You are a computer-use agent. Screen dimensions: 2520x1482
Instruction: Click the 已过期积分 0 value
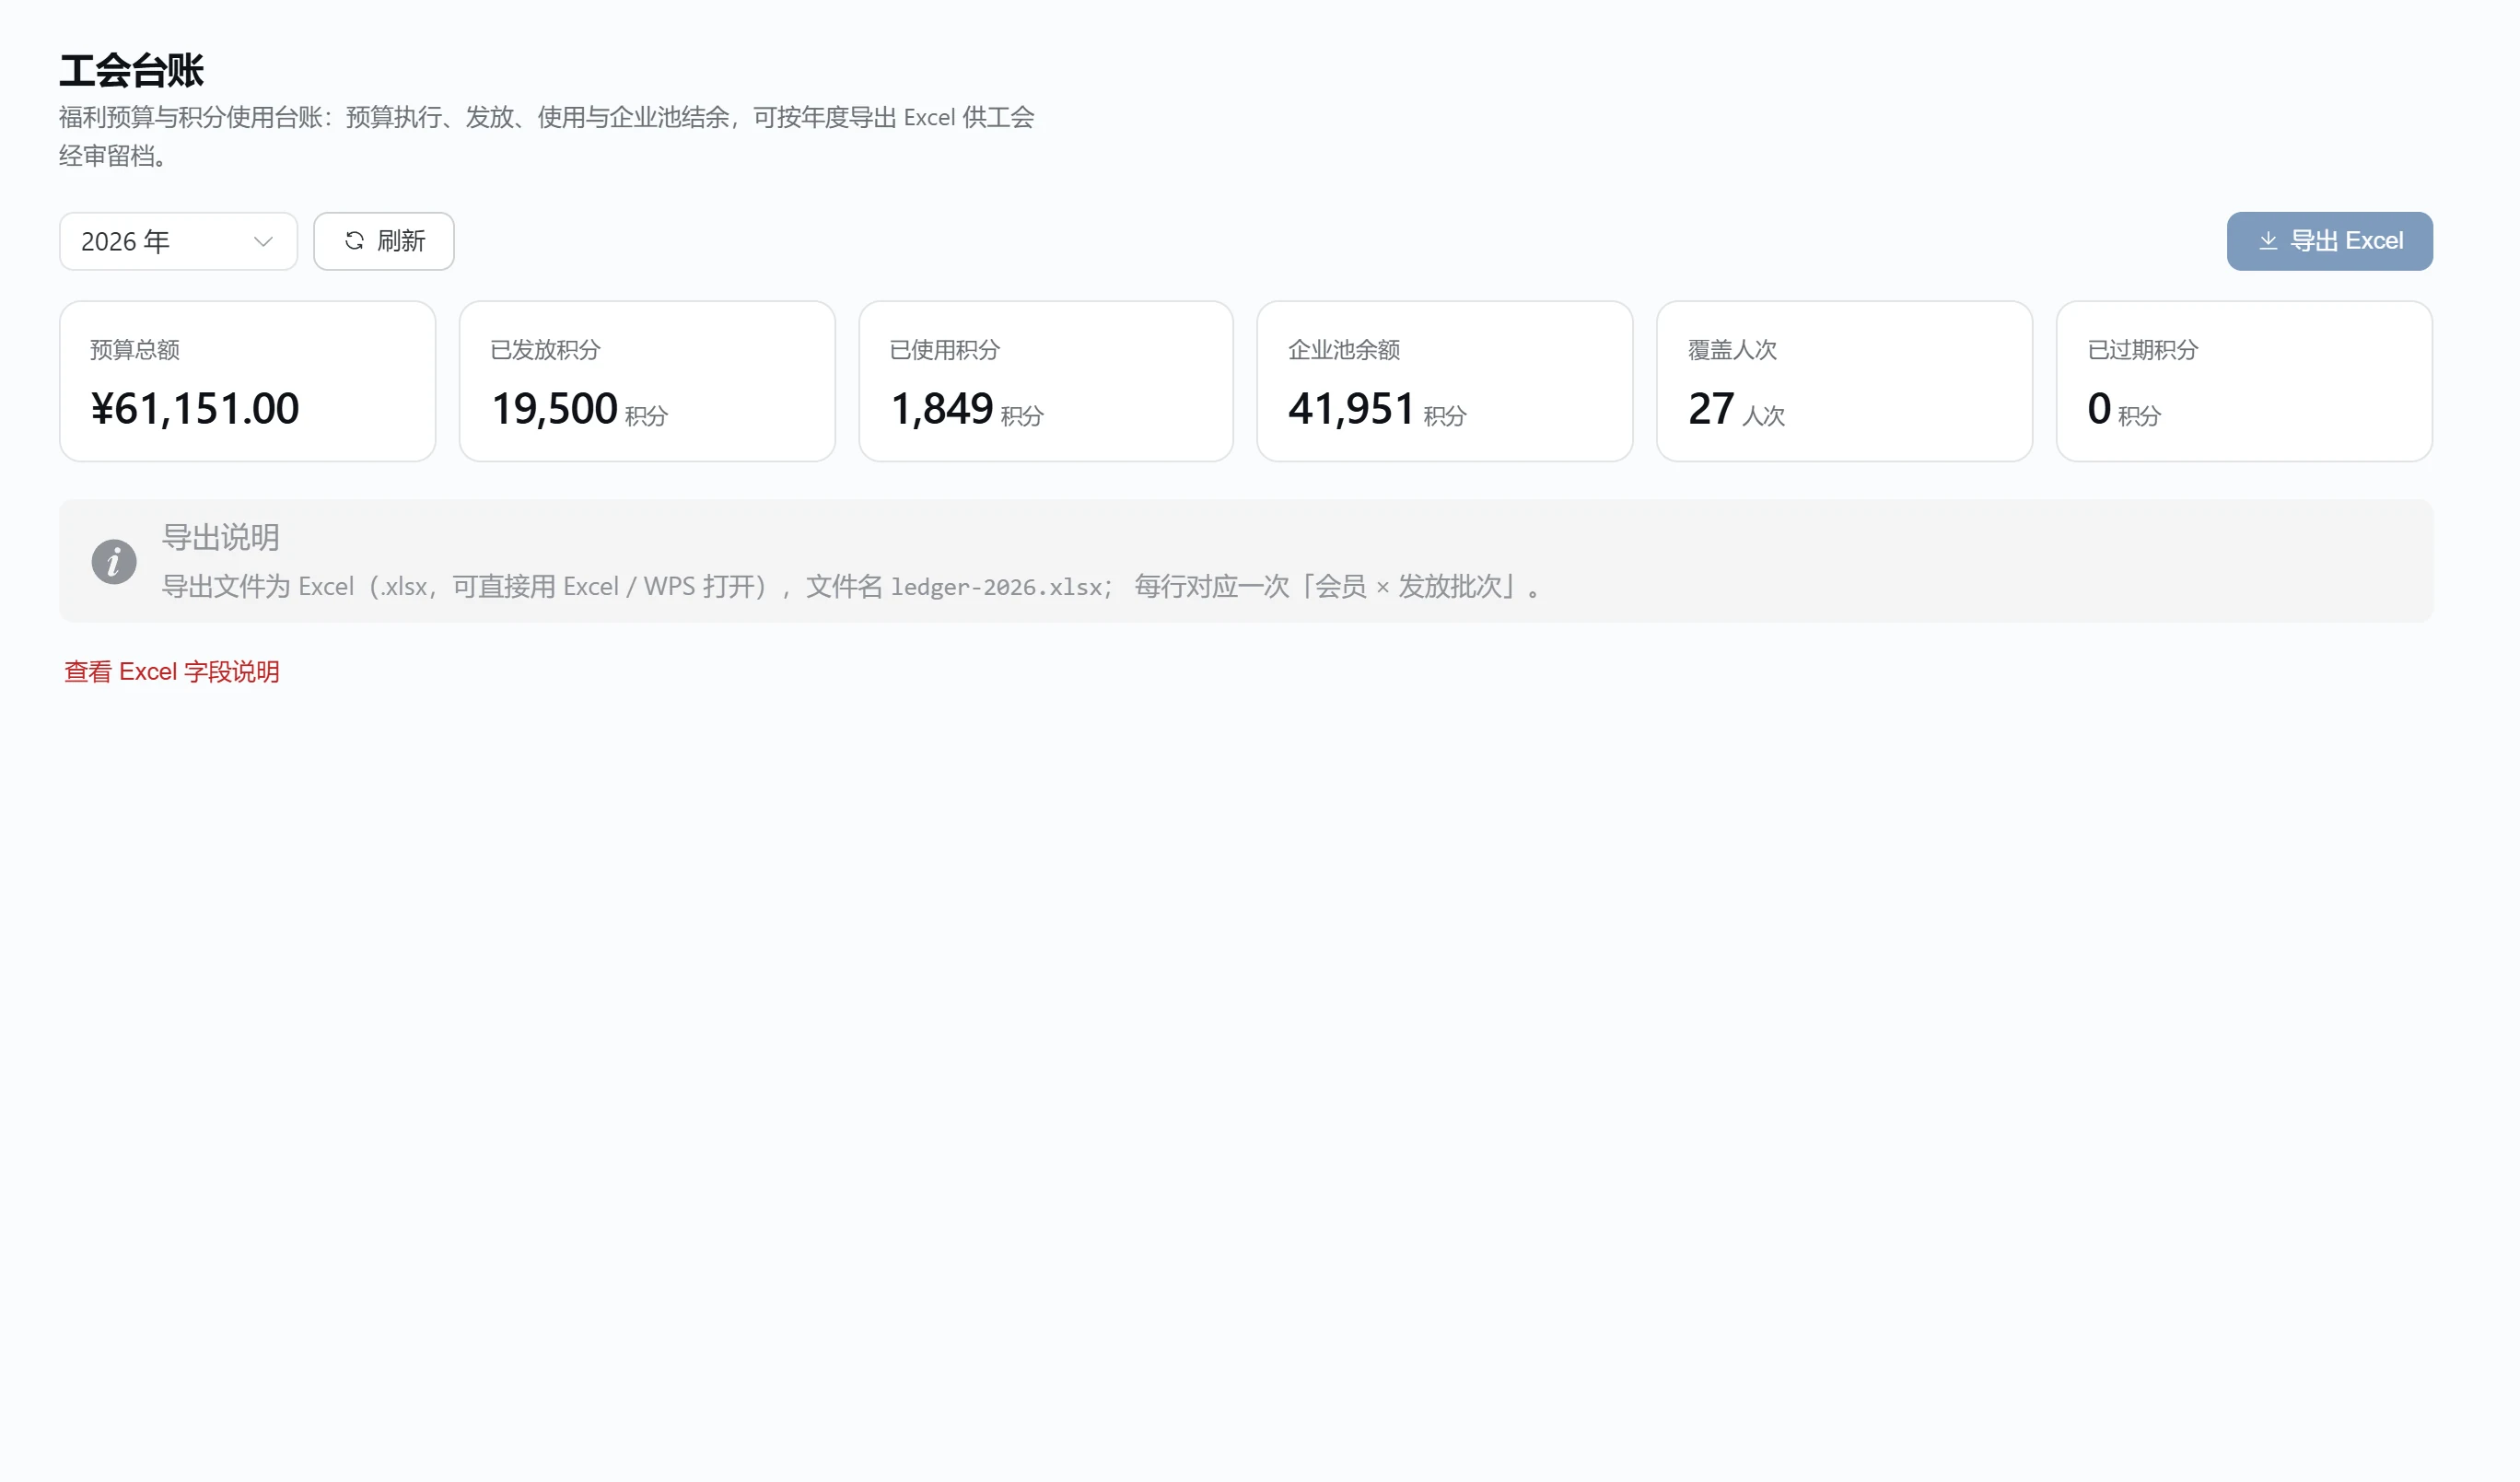[2099, 408]
